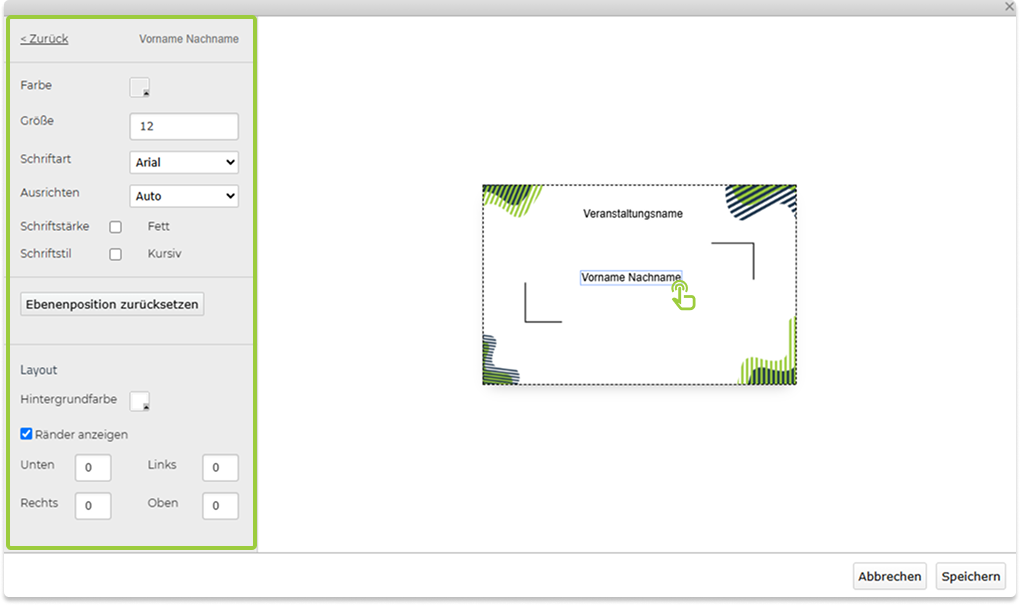Click the Rechts margin input field
Screen dimensions: 1020x605
[92, 506]
